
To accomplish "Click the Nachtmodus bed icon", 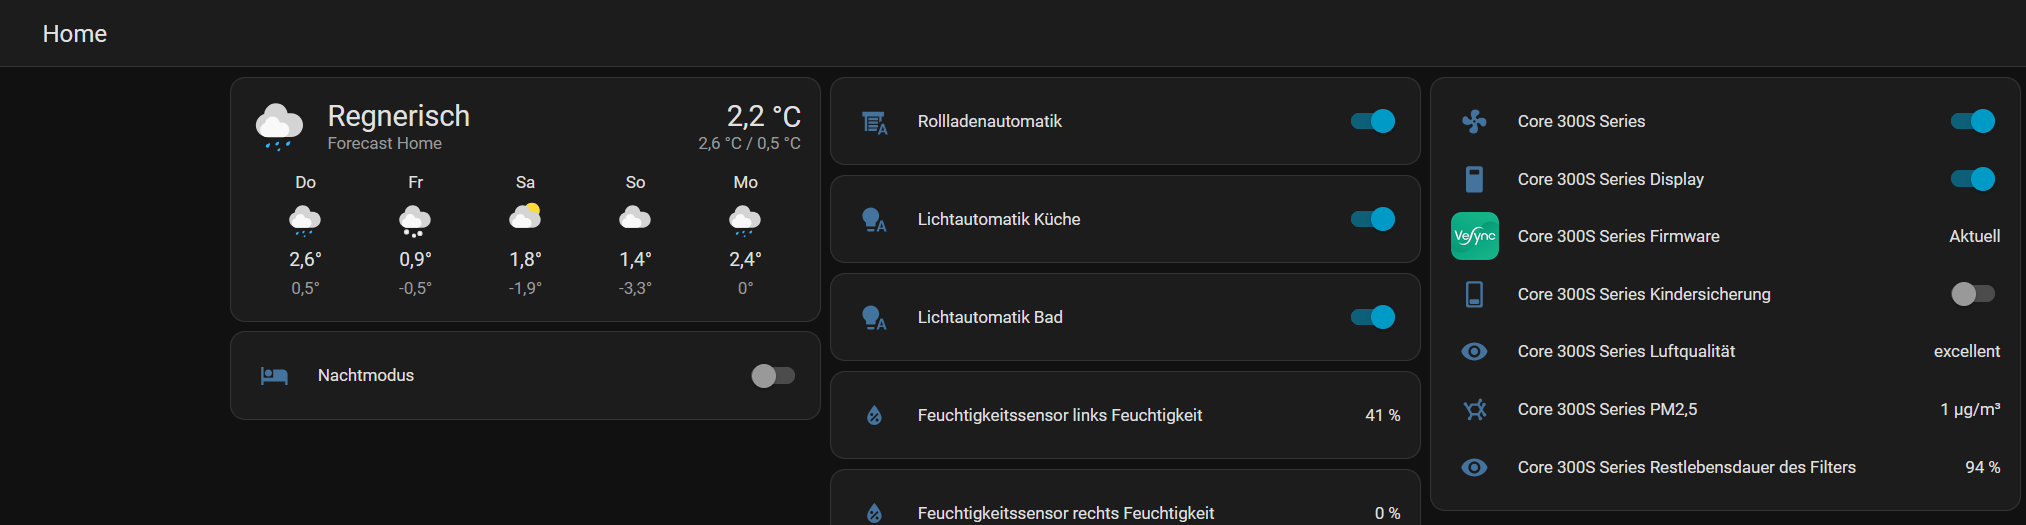I will (274, 376).
